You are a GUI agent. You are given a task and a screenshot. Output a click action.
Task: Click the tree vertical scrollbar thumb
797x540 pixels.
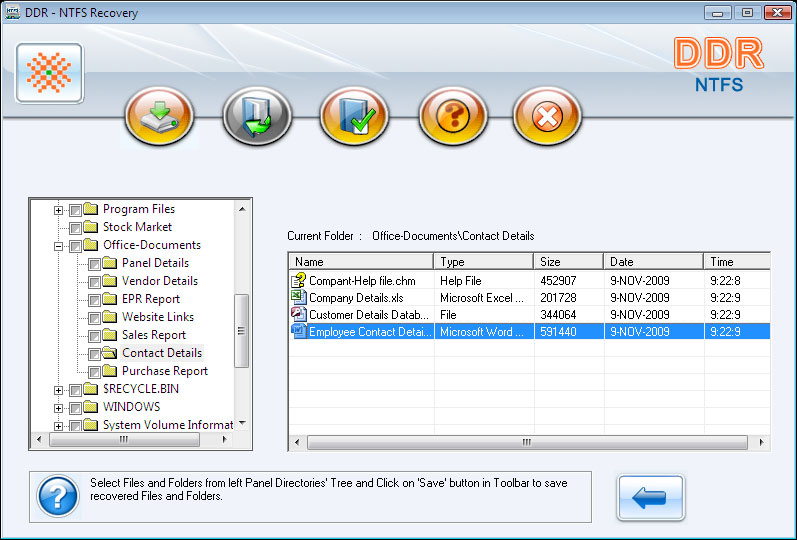point(241,331)
